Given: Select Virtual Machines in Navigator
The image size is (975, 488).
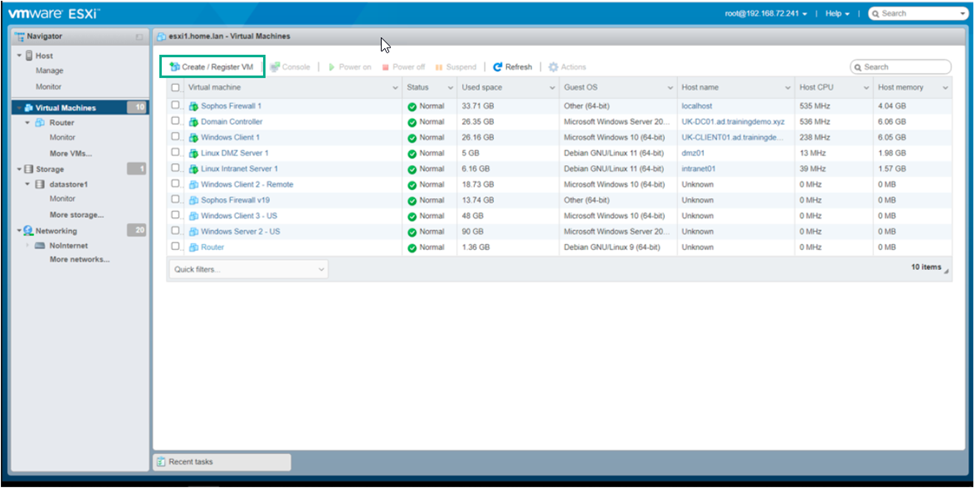Looking at the screenshot, I should tap(80, 108).
